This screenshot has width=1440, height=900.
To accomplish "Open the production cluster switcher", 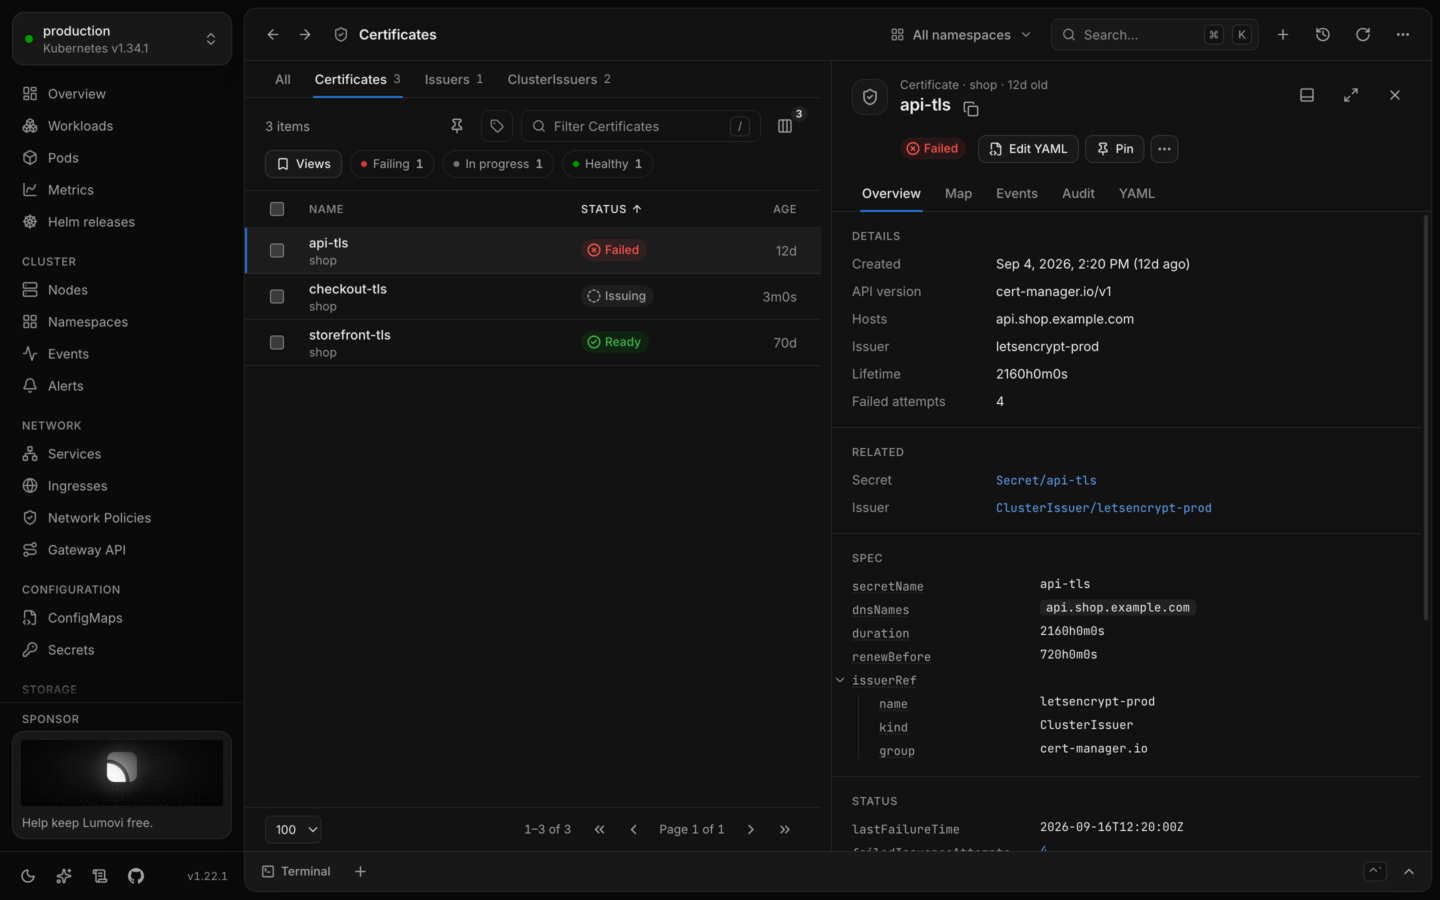I will coord(122,39).
